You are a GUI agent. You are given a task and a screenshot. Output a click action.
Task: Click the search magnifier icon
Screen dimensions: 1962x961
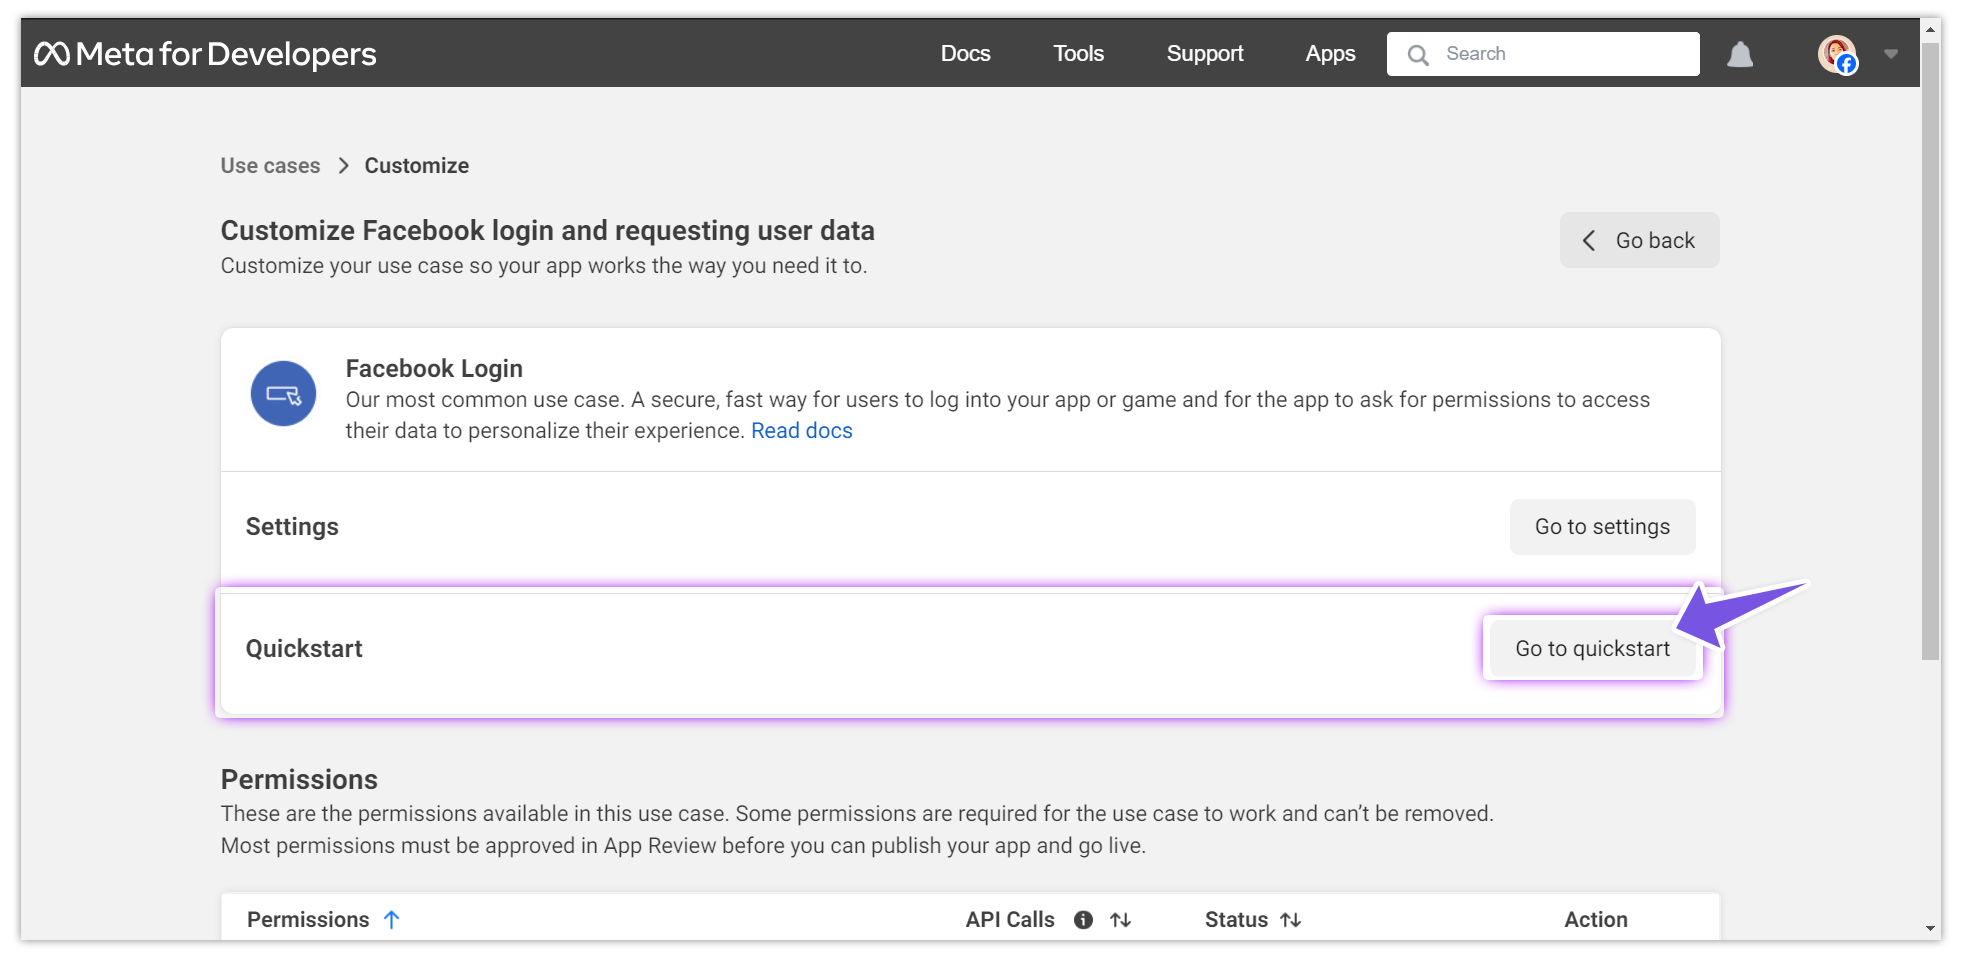[1418, 55]
